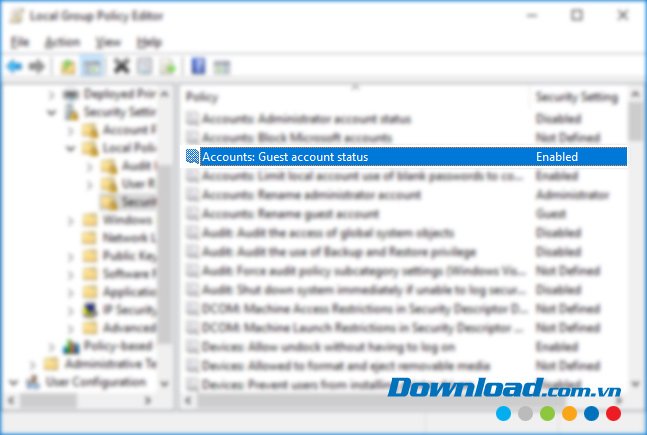Select 'Devices: Allowed to format and eject' policy
This screenshot has height=435, width=647.
[346, 365]
